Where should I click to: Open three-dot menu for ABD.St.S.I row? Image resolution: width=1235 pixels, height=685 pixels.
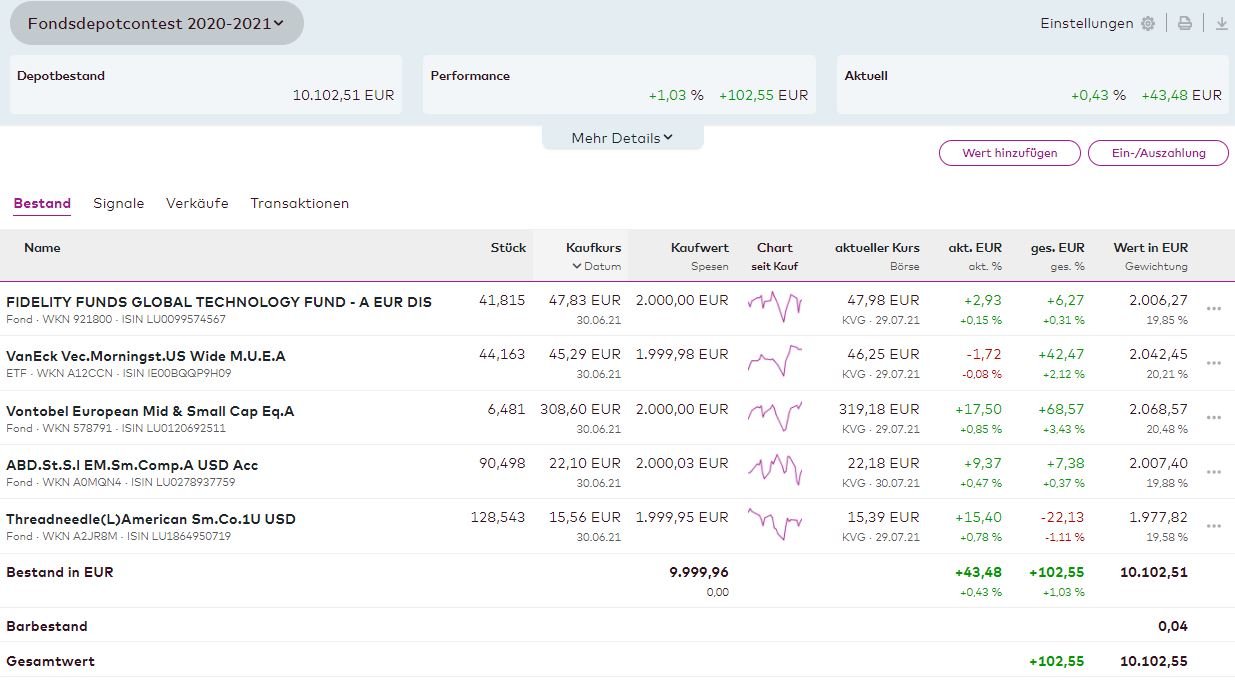1214,472
